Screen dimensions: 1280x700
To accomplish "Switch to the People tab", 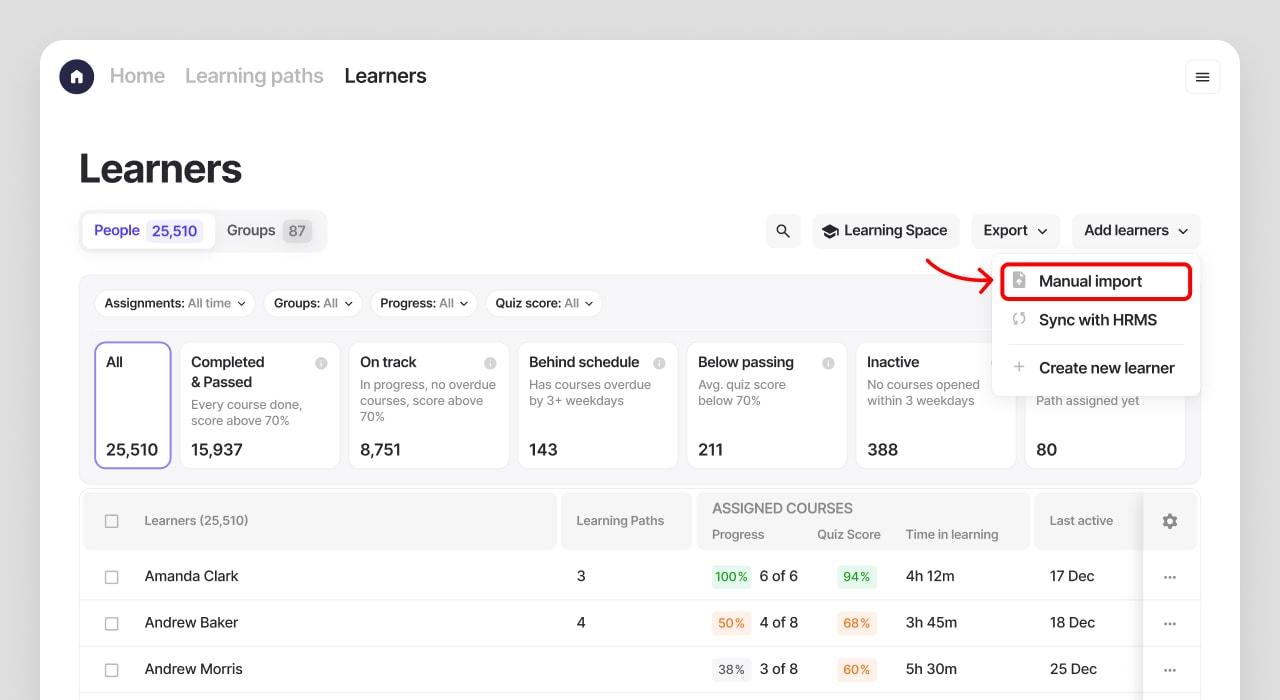I will [x=148, y=231].
